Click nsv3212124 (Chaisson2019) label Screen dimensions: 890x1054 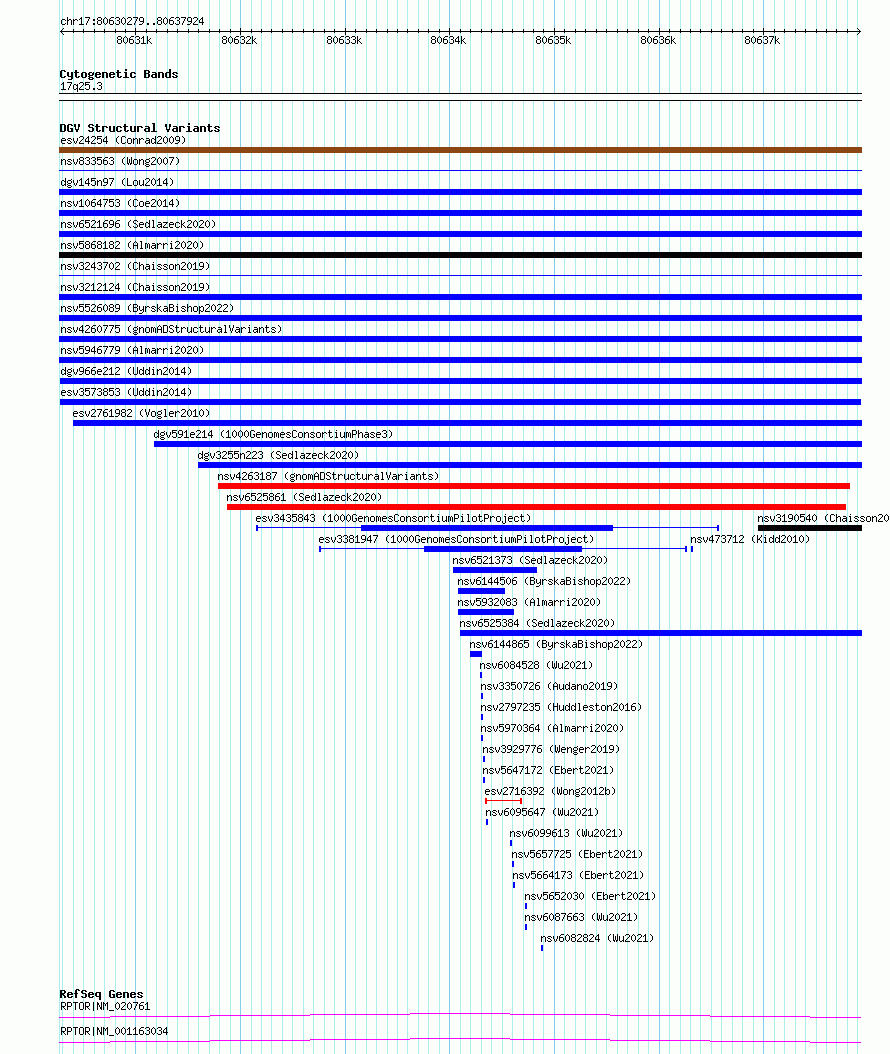coord(135,287)
